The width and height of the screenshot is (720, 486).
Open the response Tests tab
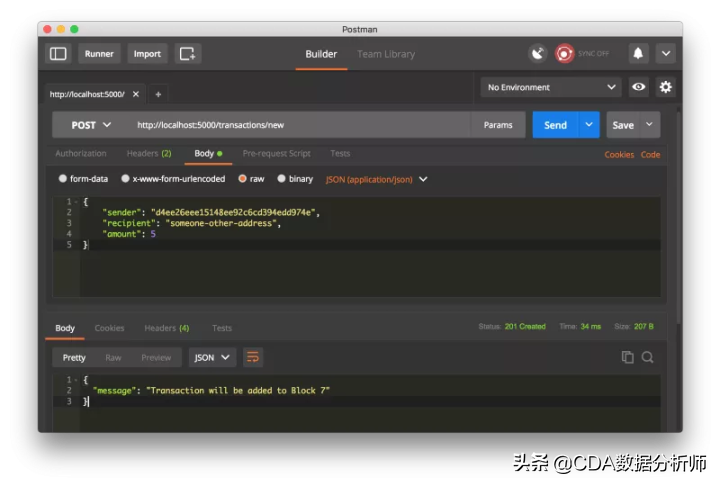[x=222, y=328]
